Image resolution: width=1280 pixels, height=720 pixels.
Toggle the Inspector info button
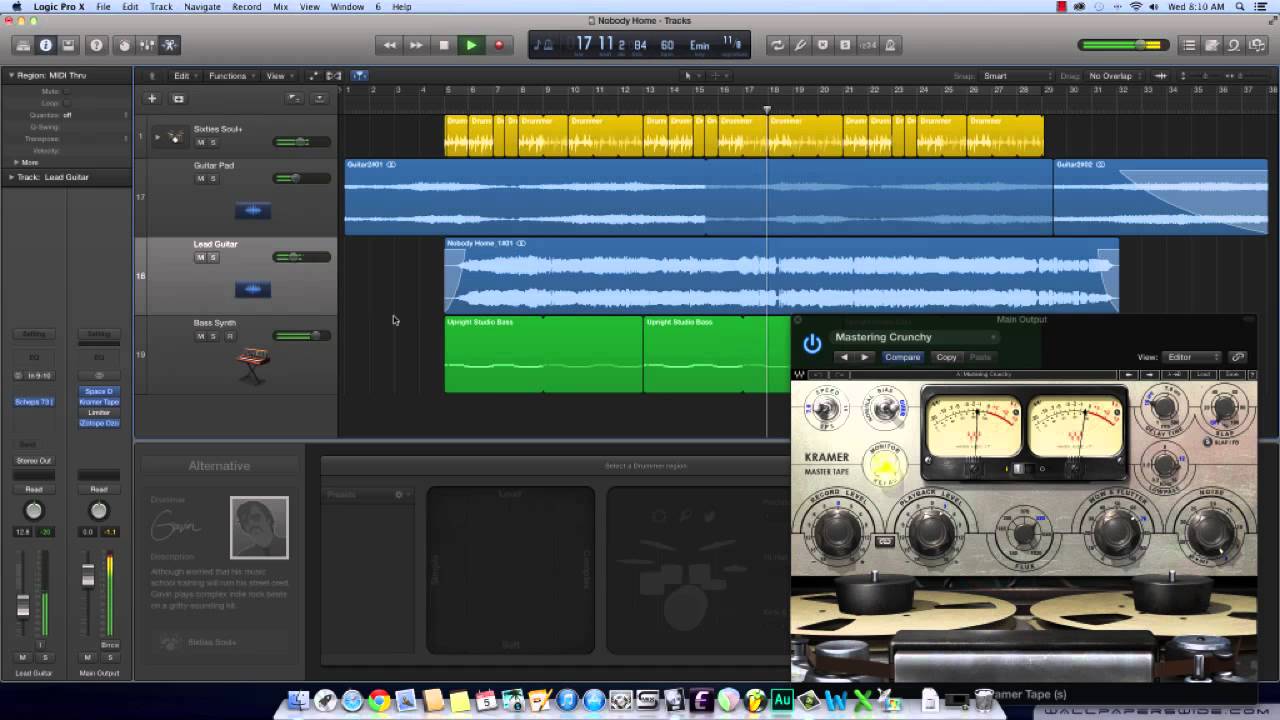(45, 45)
